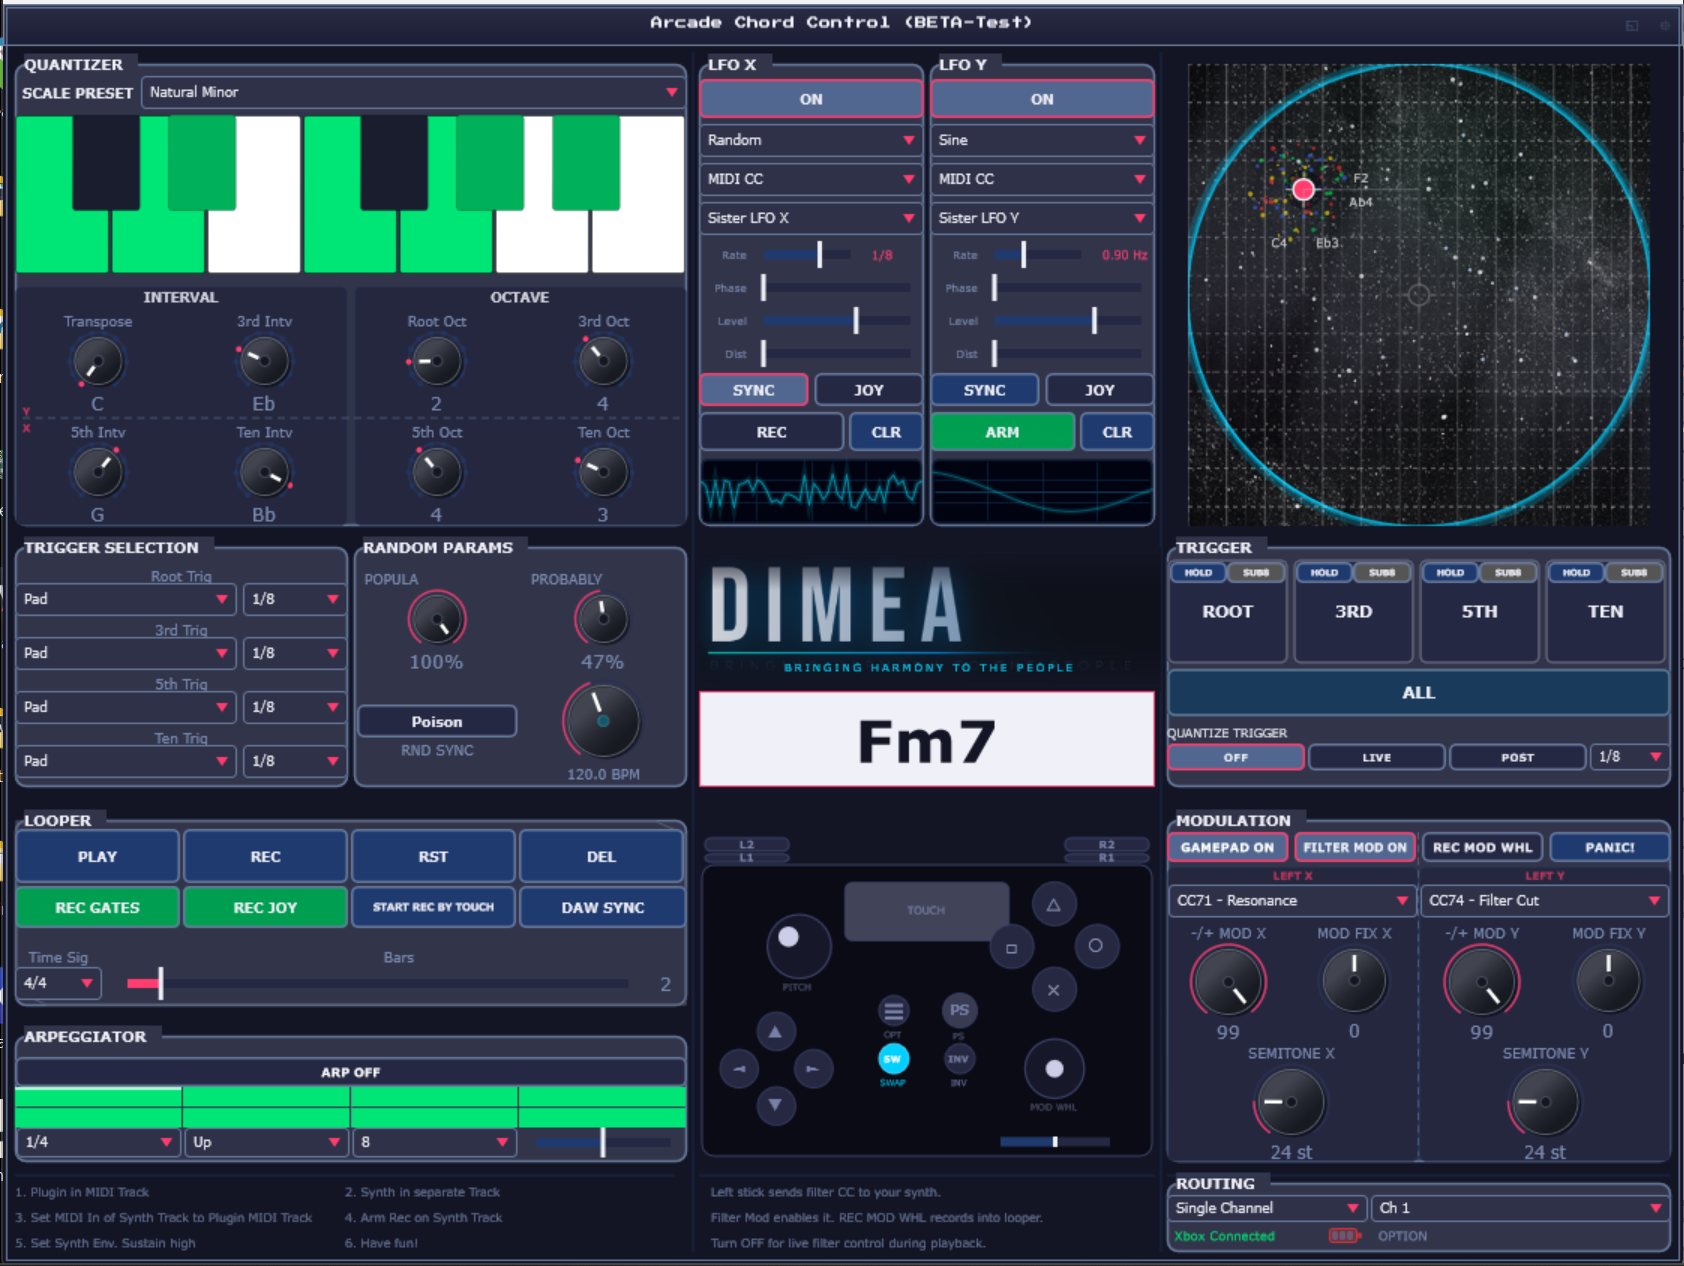
Task: Click the L2 trigger button
Action: (746, 845)
